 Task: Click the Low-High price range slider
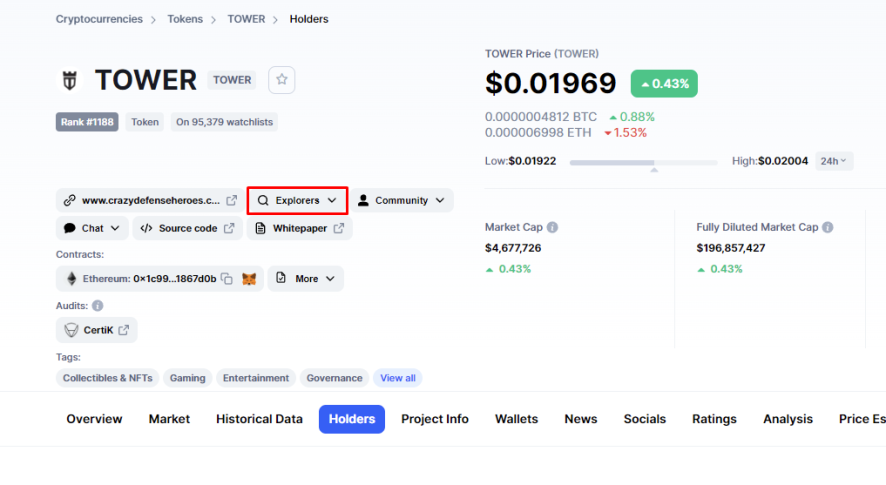tap(644, 163)
